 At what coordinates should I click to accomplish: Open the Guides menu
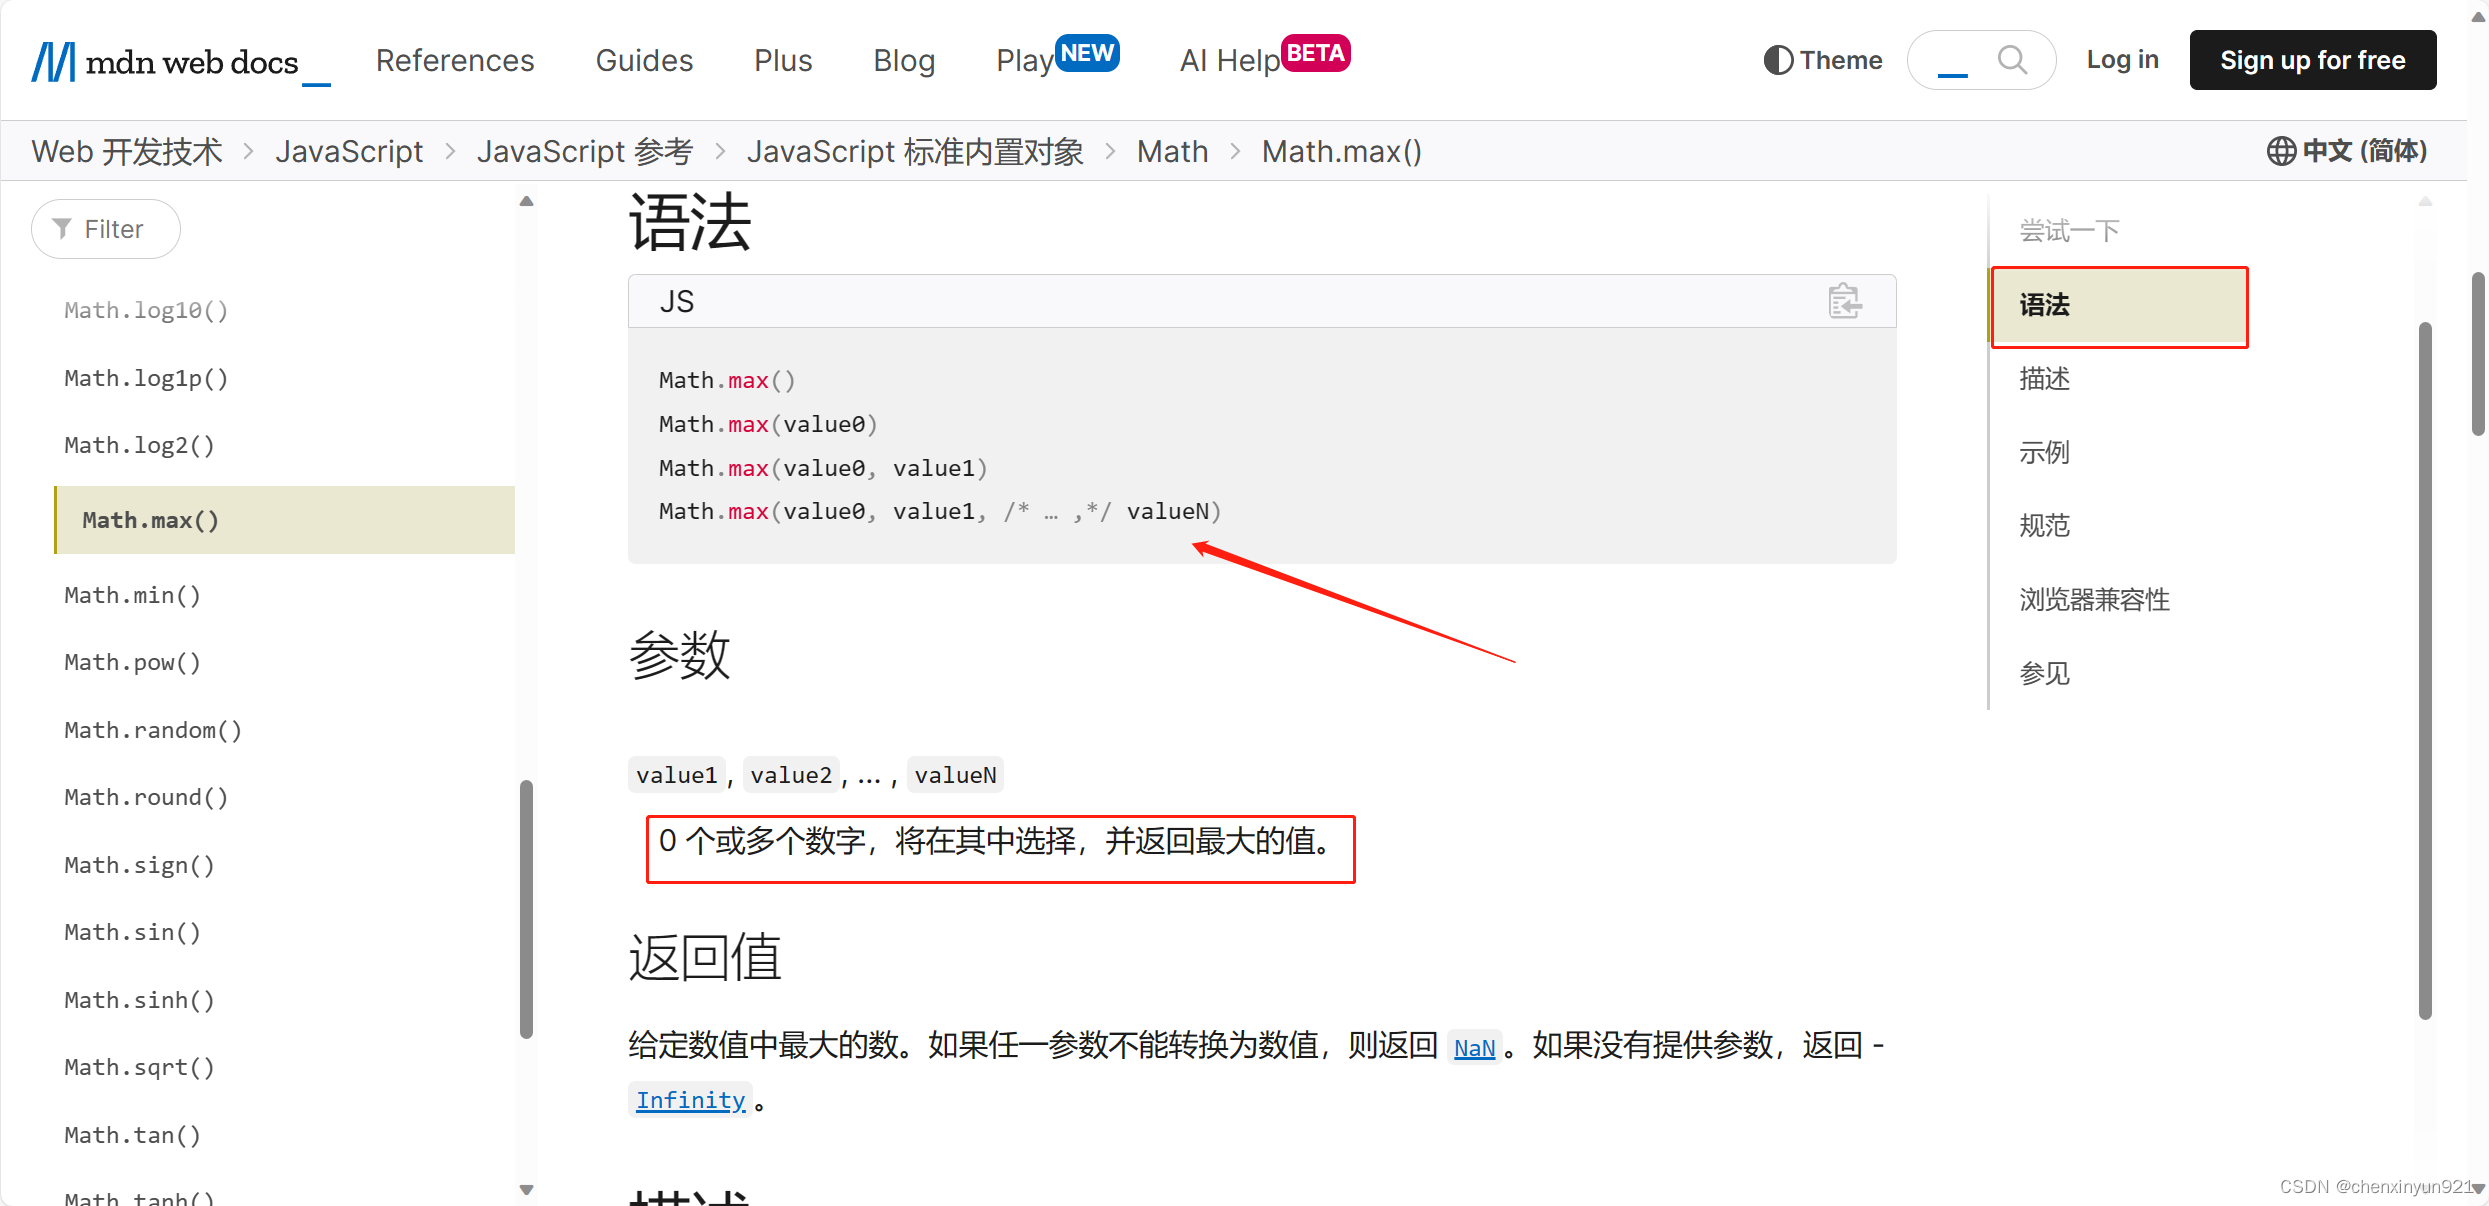644,60
